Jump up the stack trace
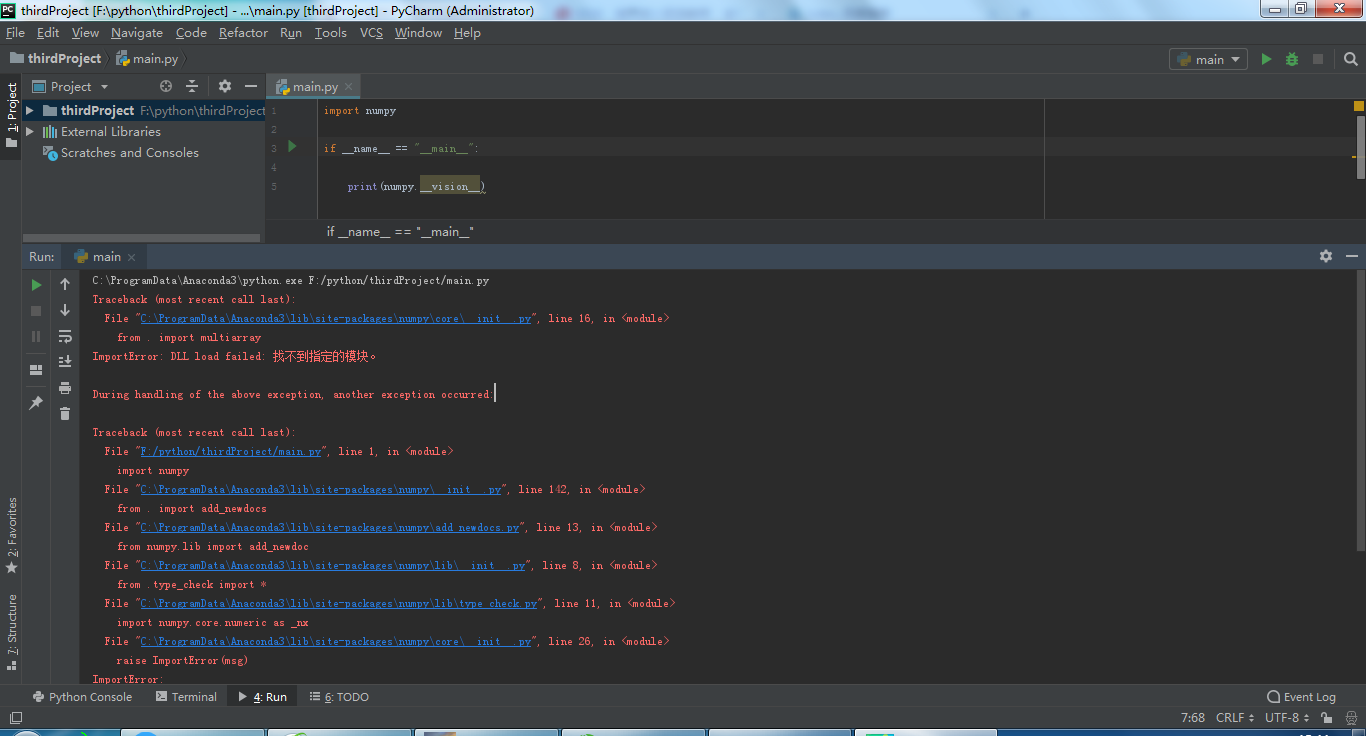This screenshot has width=1366, height=736. (65, 285)
